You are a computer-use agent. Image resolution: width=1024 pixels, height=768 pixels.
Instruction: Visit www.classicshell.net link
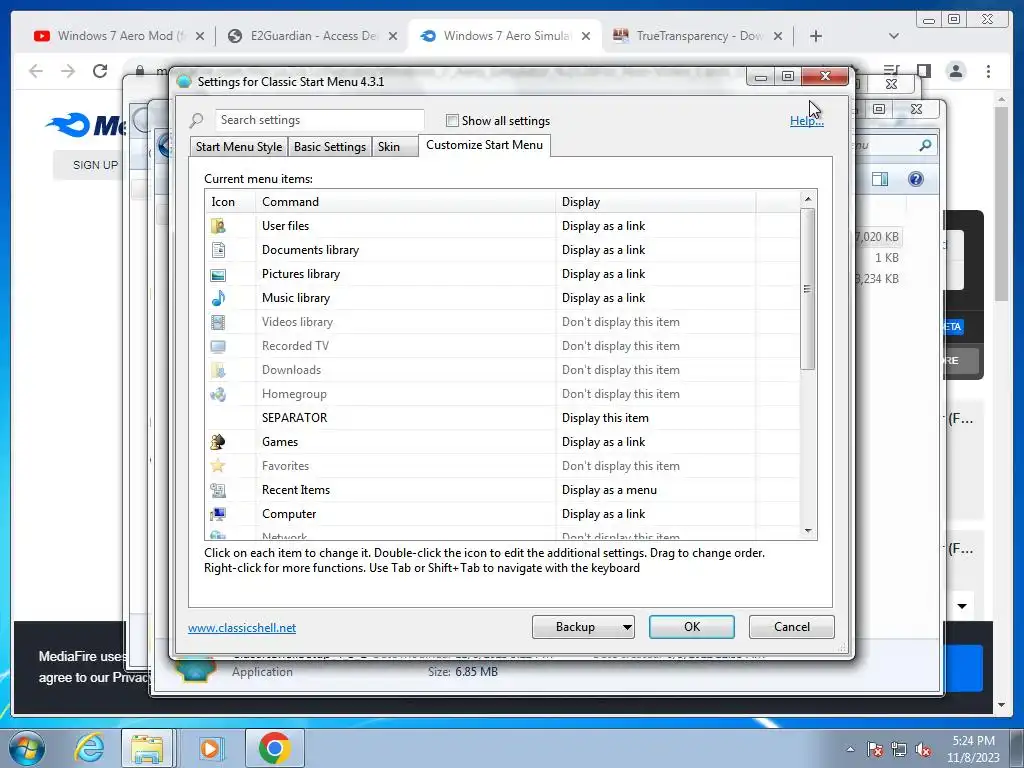pos(242,628)
